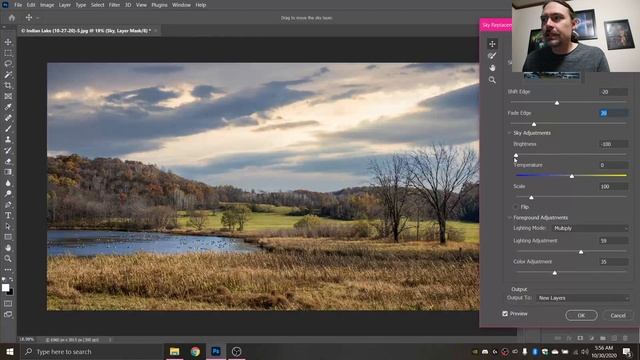Select the Zoom tool in left toolbar
The width and height of the screenshot is (640, 360).
pos(8,258)
